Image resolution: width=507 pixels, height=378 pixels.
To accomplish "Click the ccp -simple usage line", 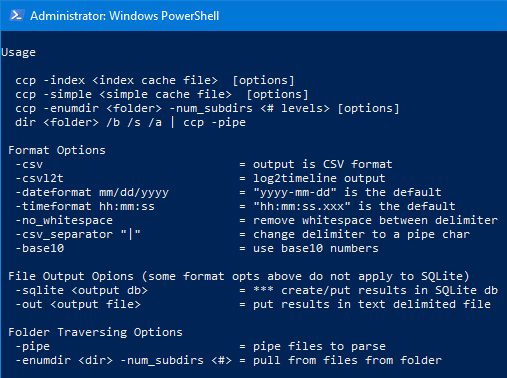I will (x=162, y=95).
